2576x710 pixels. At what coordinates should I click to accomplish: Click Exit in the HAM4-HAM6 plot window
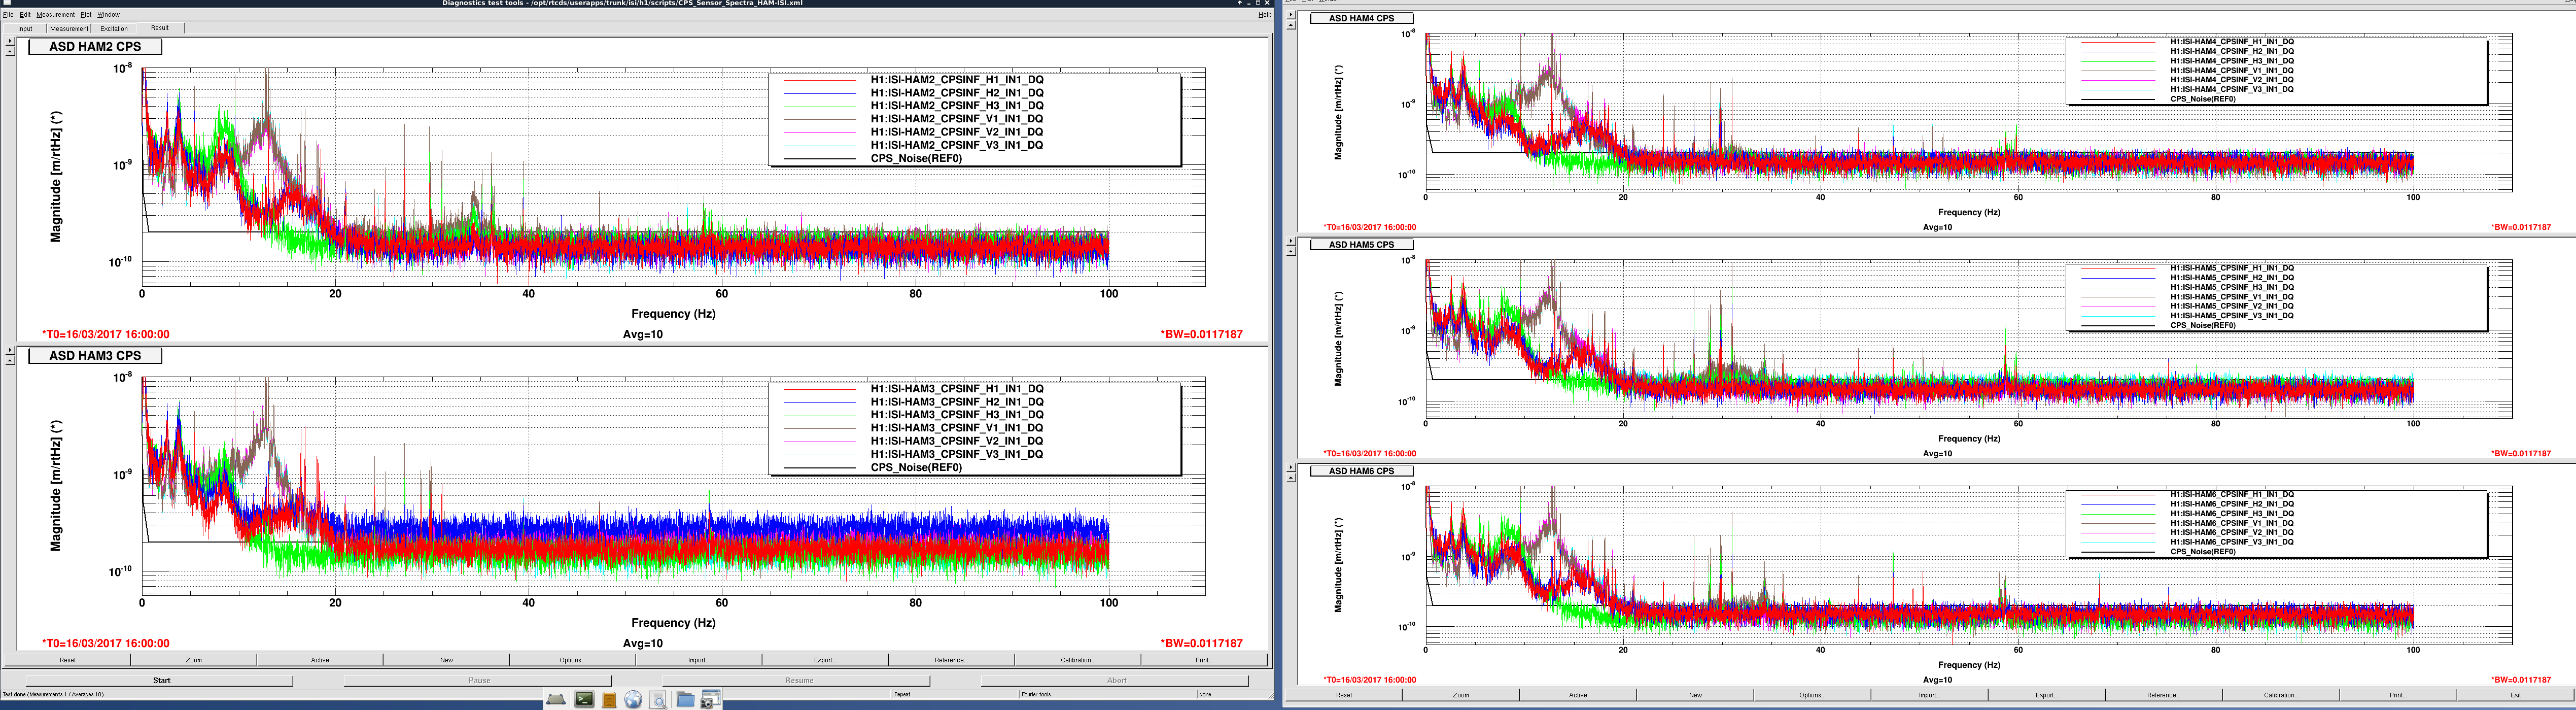click(x=2515, y=695)
